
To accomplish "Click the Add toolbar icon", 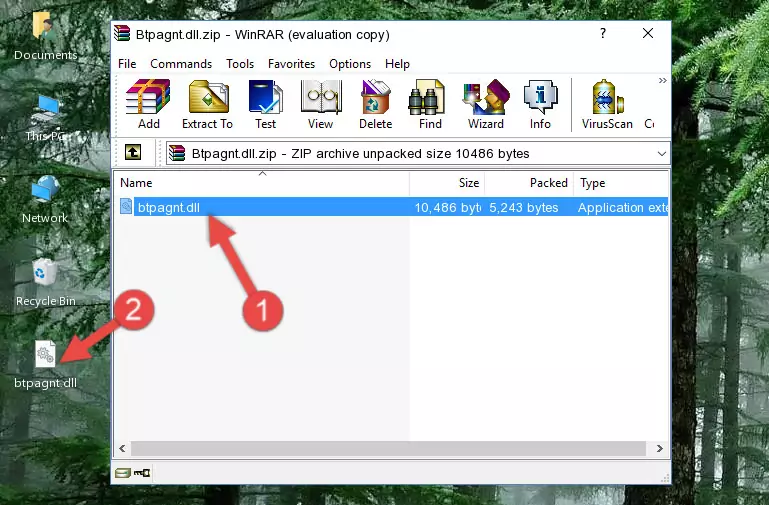I will click(x=148, y=104).
